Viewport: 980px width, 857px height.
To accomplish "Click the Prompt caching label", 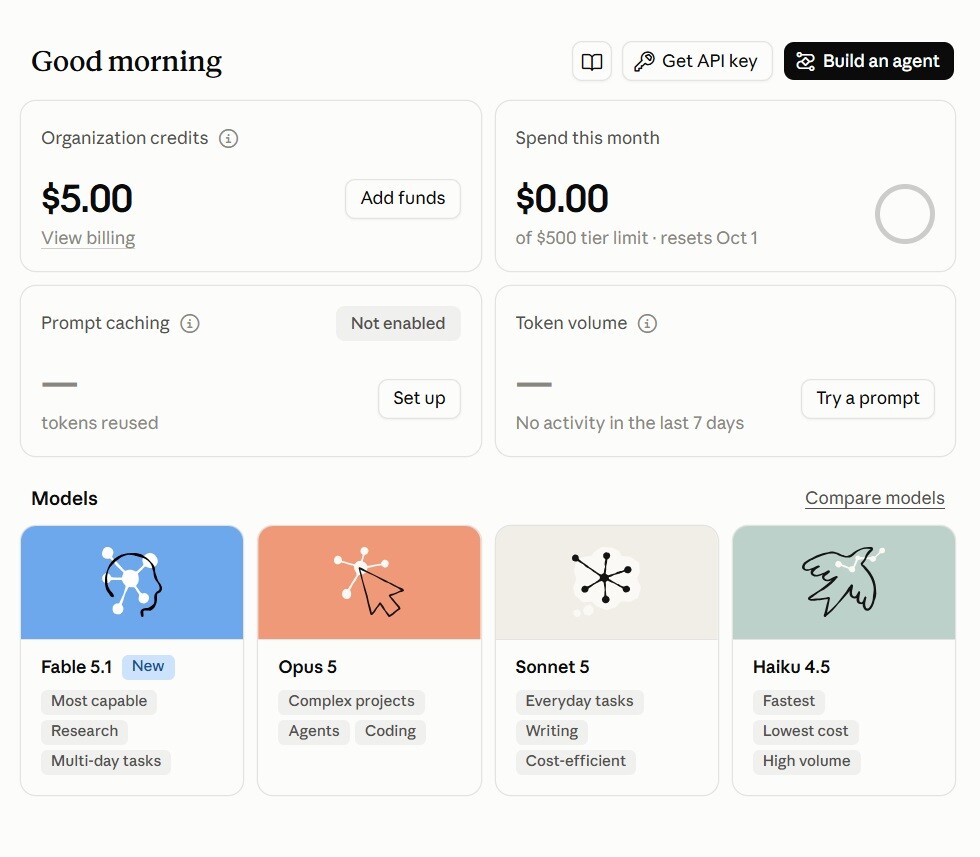I will [105, 323].
